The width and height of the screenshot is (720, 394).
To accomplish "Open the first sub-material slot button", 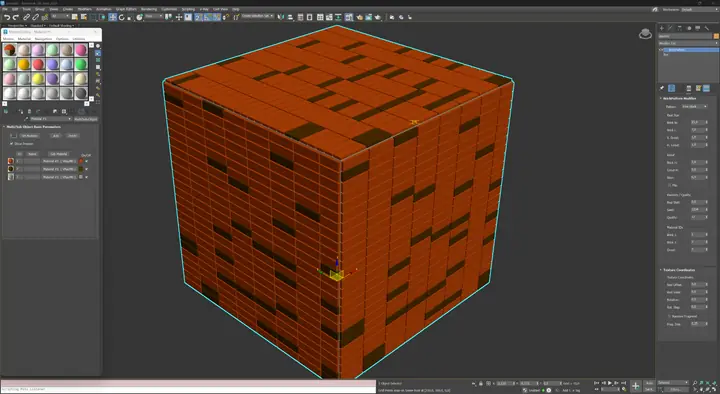I will click(x=59, y=161).
